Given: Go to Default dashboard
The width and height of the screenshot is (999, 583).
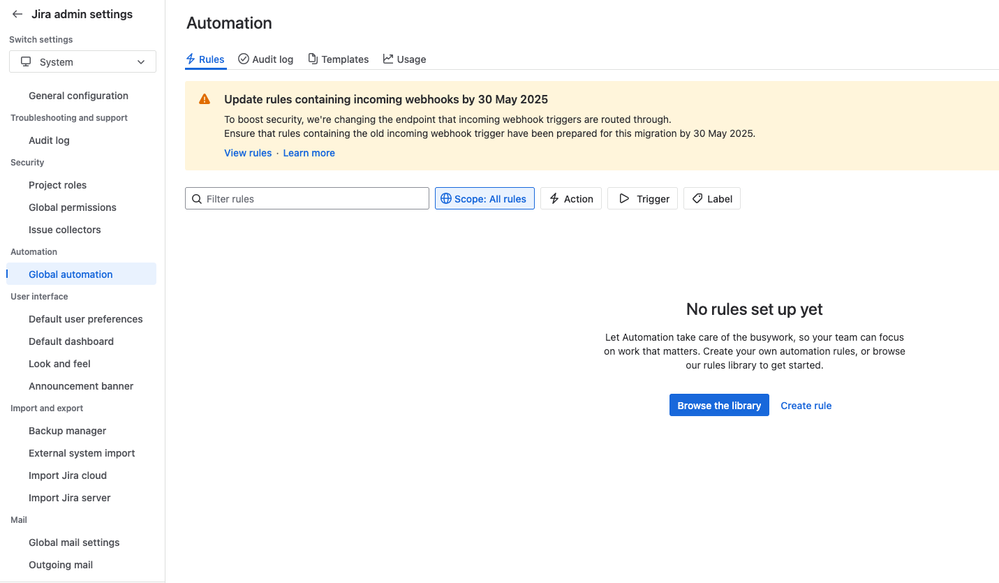Looking at the screenshot, I should (x=71, y=341).
